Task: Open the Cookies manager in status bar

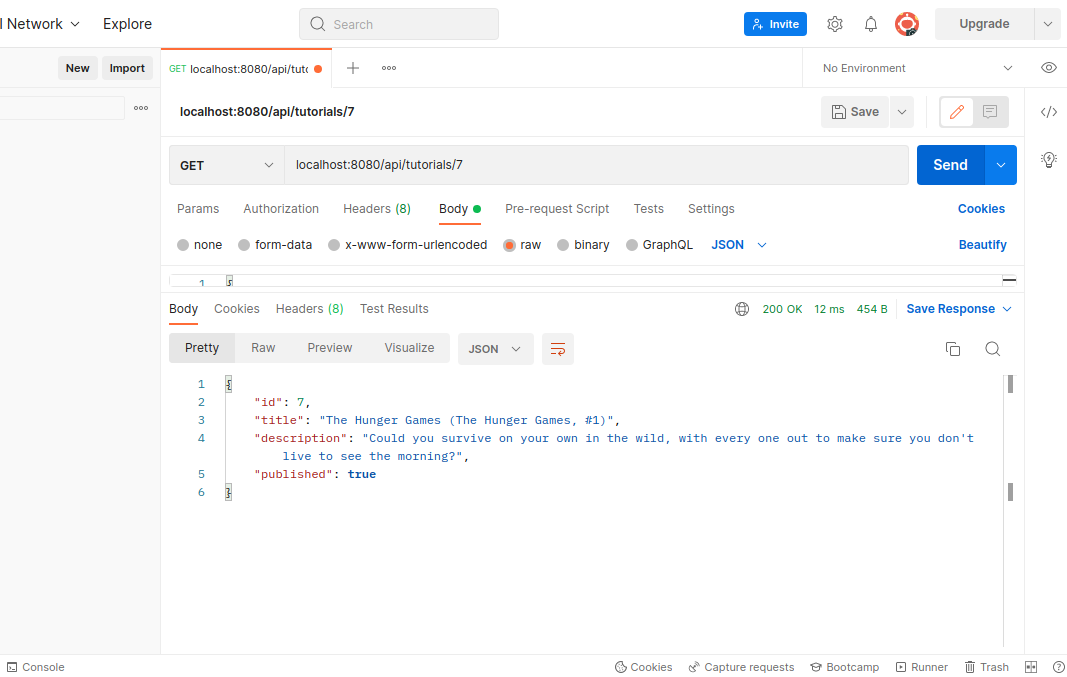Action: [x=643, y=667]
